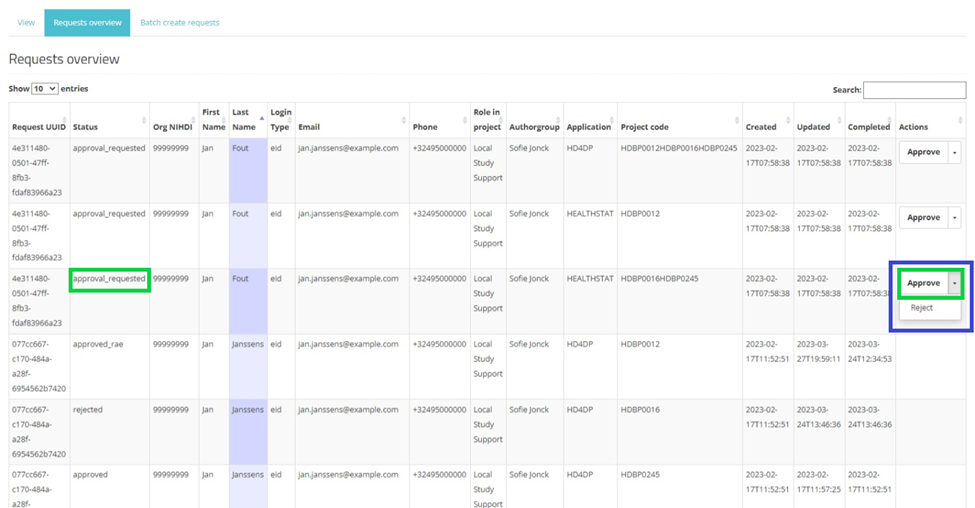Approve the HD4DP request in first row
975x508 pixels.
point(923,152)
